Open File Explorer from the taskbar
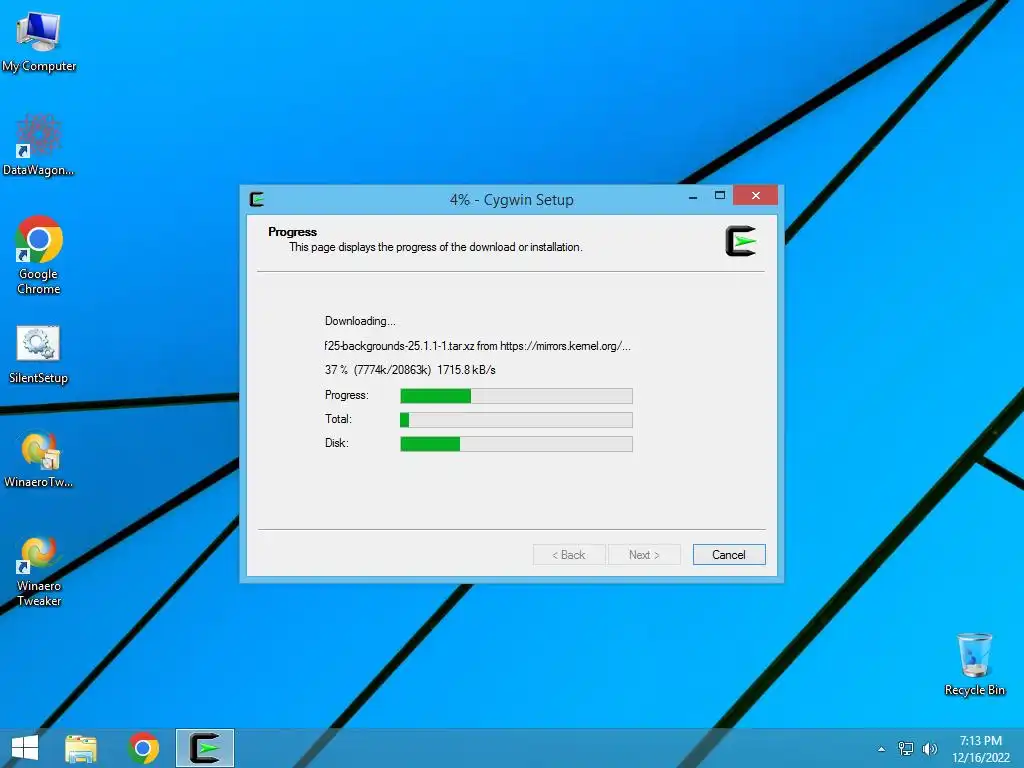The width and height of the screenshot is (1024, 768). pyautogui.click(x=81, y=748)
